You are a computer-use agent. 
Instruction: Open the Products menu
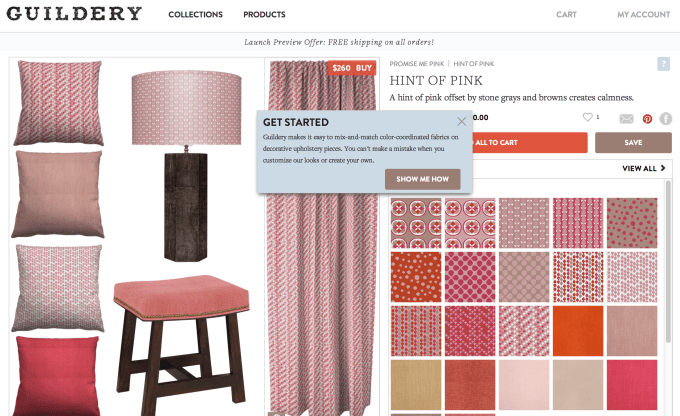point(264,14)
